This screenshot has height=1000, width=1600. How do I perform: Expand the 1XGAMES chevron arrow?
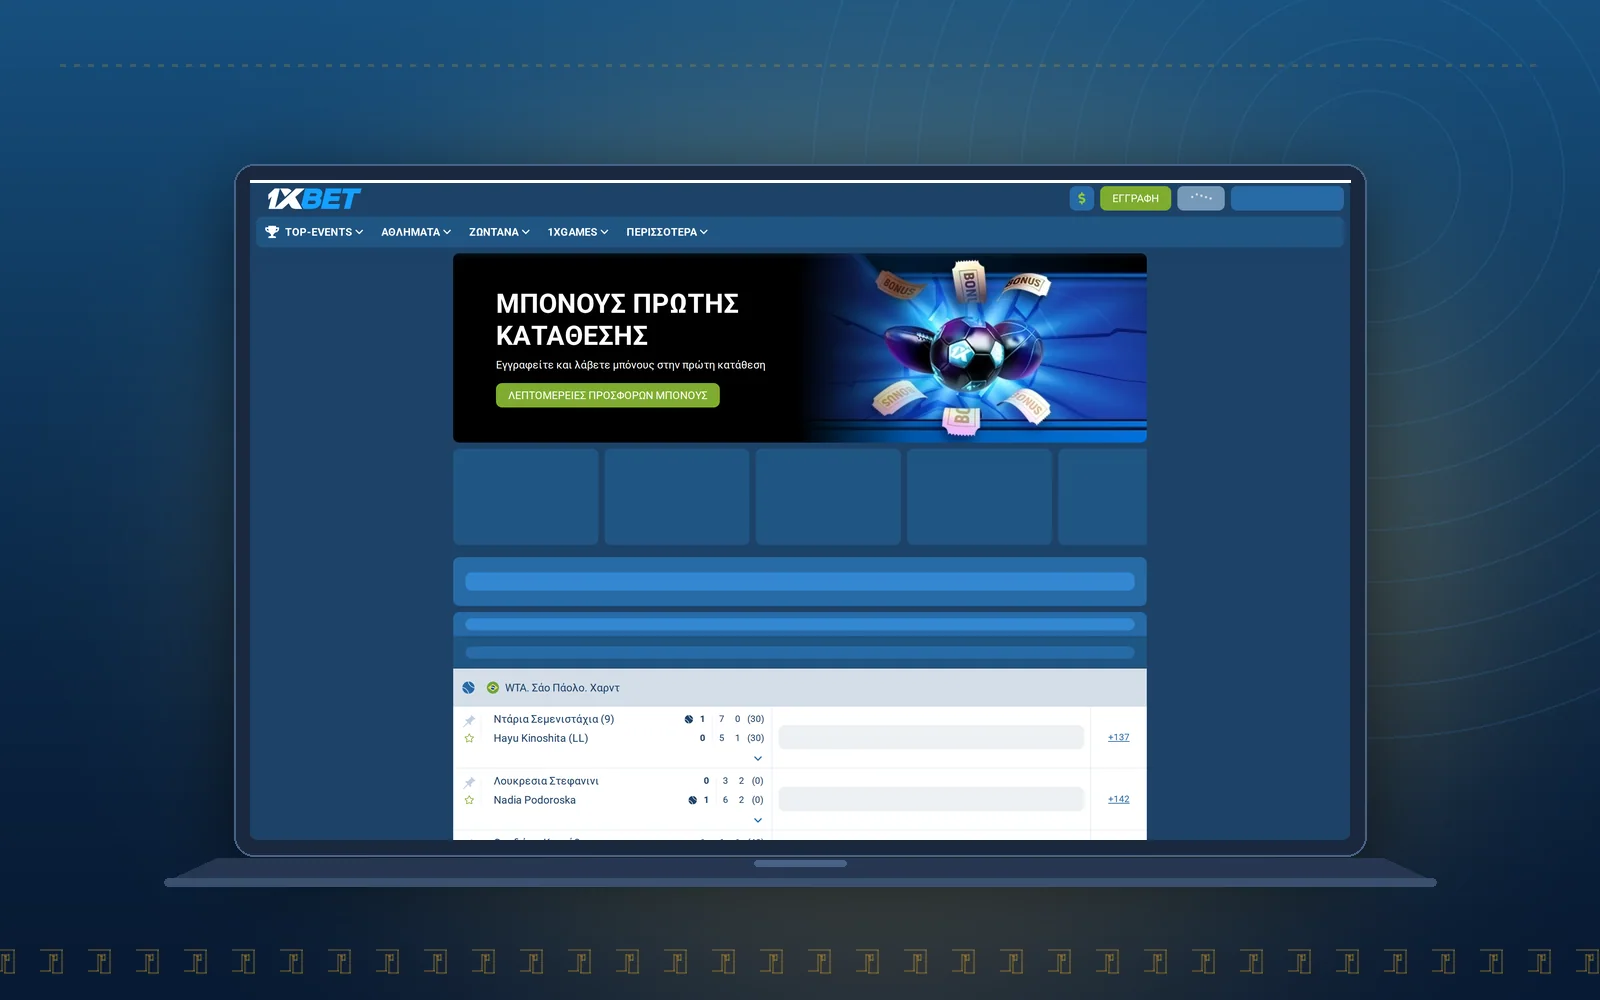(x=604, y=232)
